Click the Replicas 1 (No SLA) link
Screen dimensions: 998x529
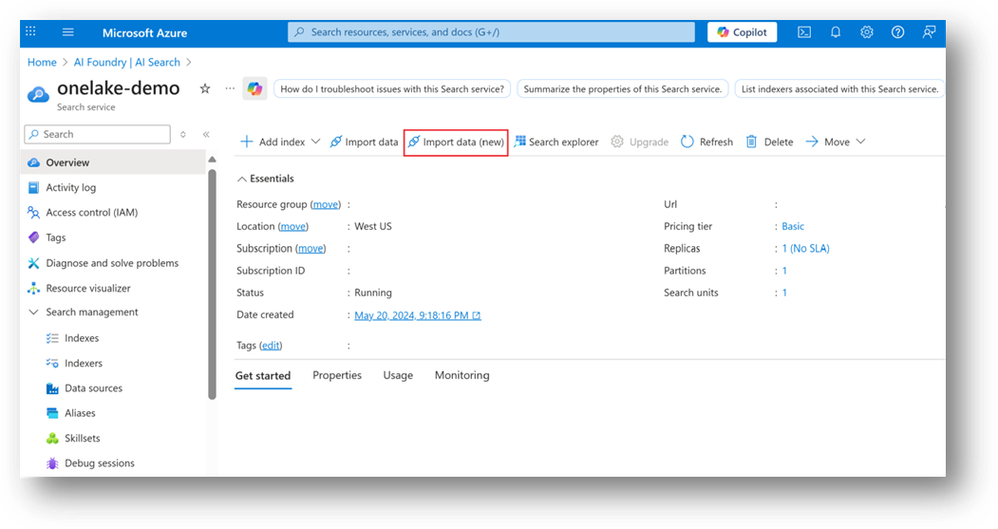click(x=806, y=248)
